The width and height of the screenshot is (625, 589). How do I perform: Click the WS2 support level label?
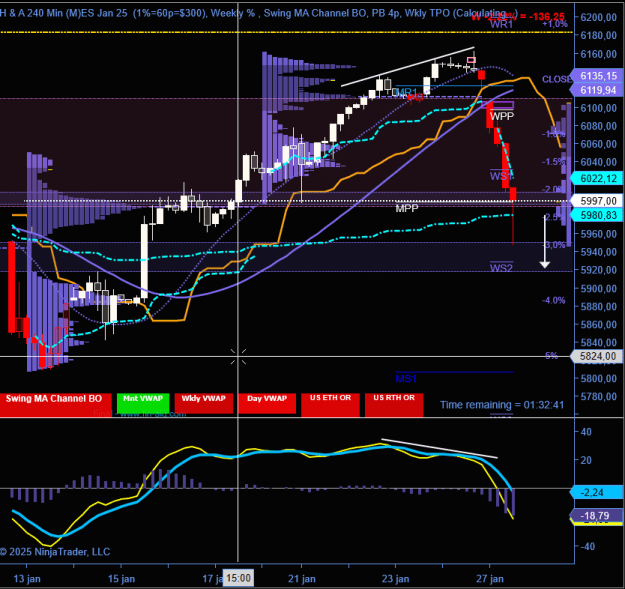point(501,268)
